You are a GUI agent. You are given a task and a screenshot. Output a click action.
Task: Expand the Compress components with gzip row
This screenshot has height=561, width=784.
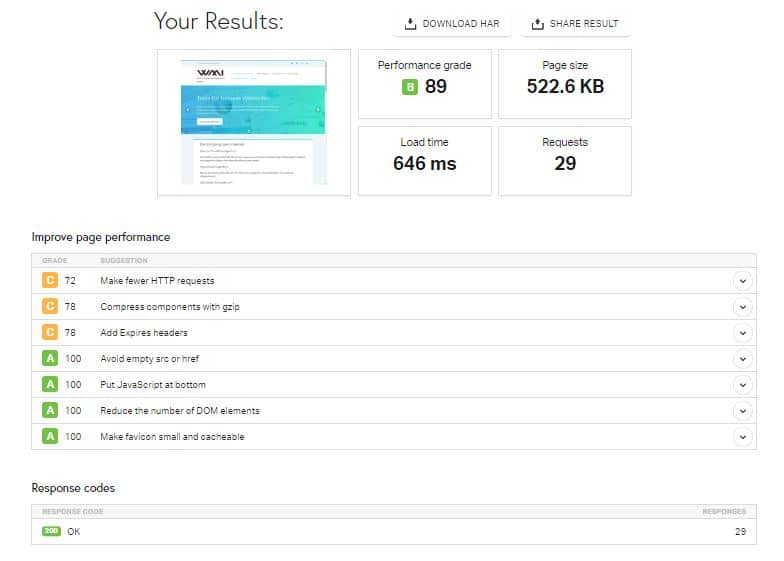coord(742,307)
